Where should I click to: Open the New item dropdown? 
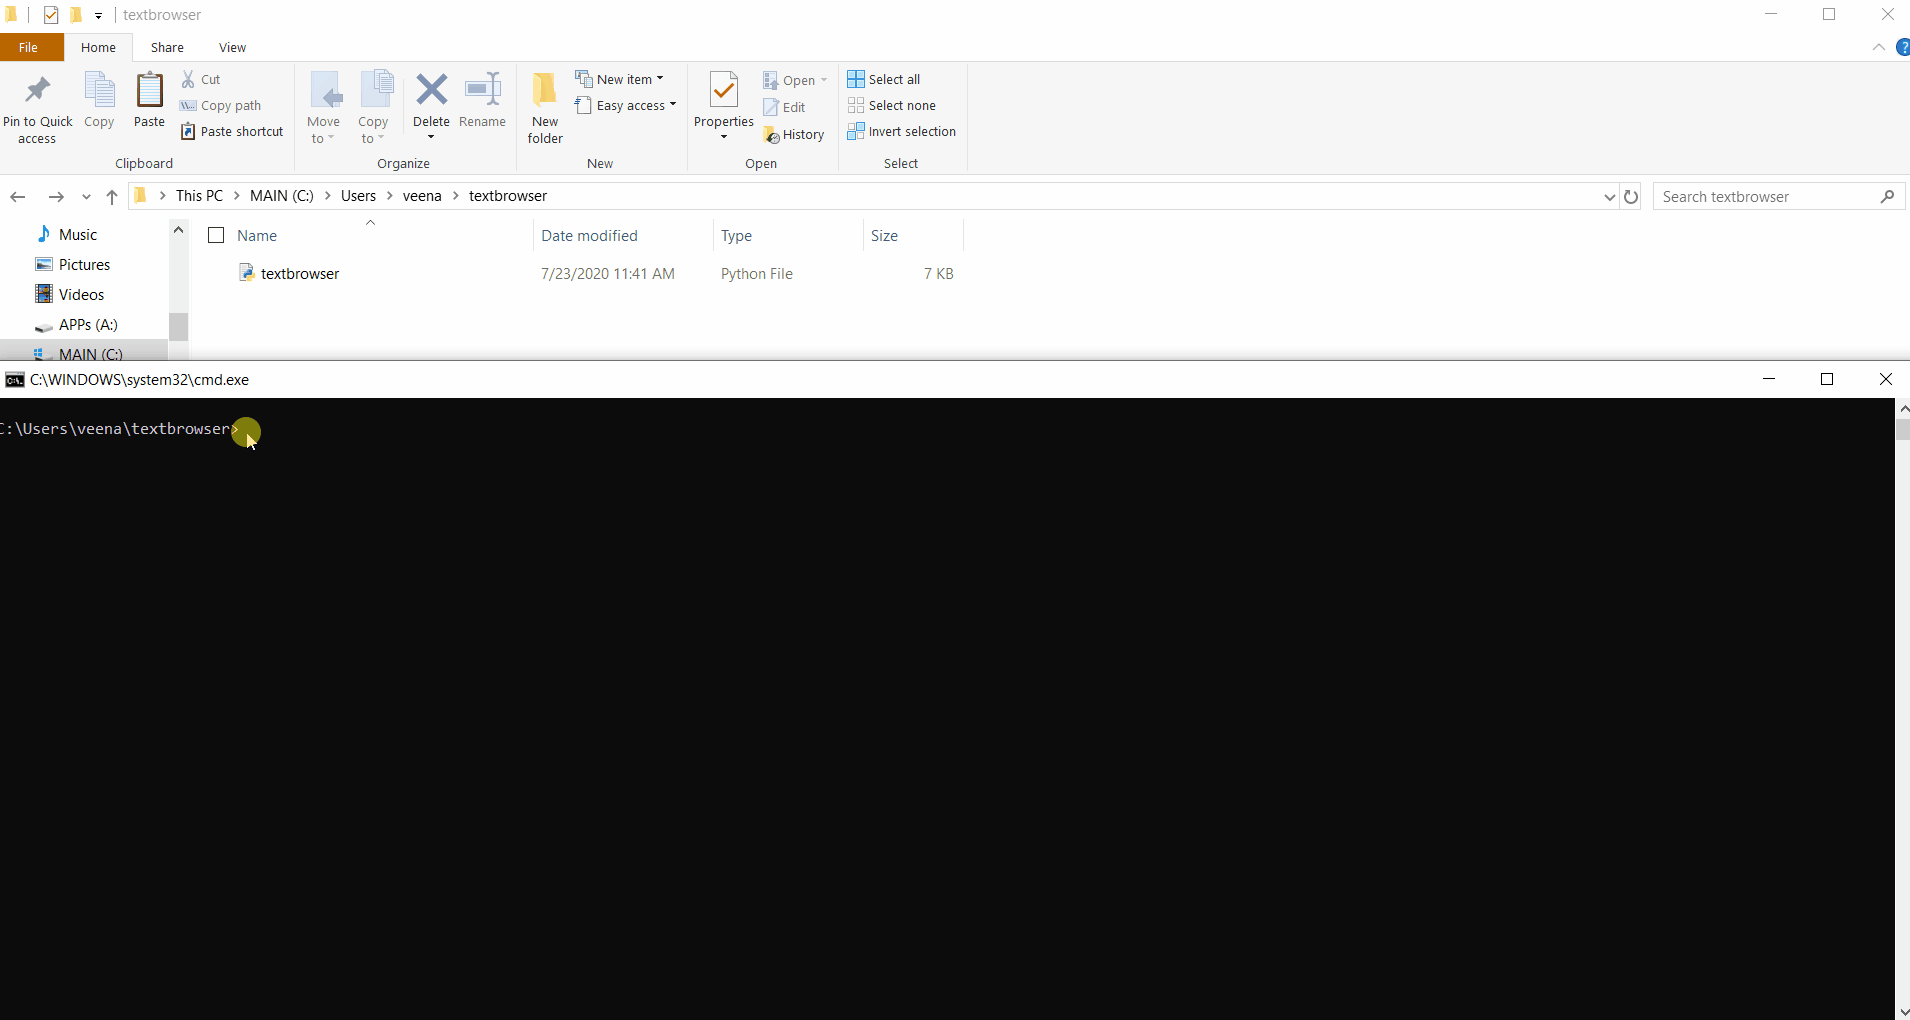pos(620,78)
